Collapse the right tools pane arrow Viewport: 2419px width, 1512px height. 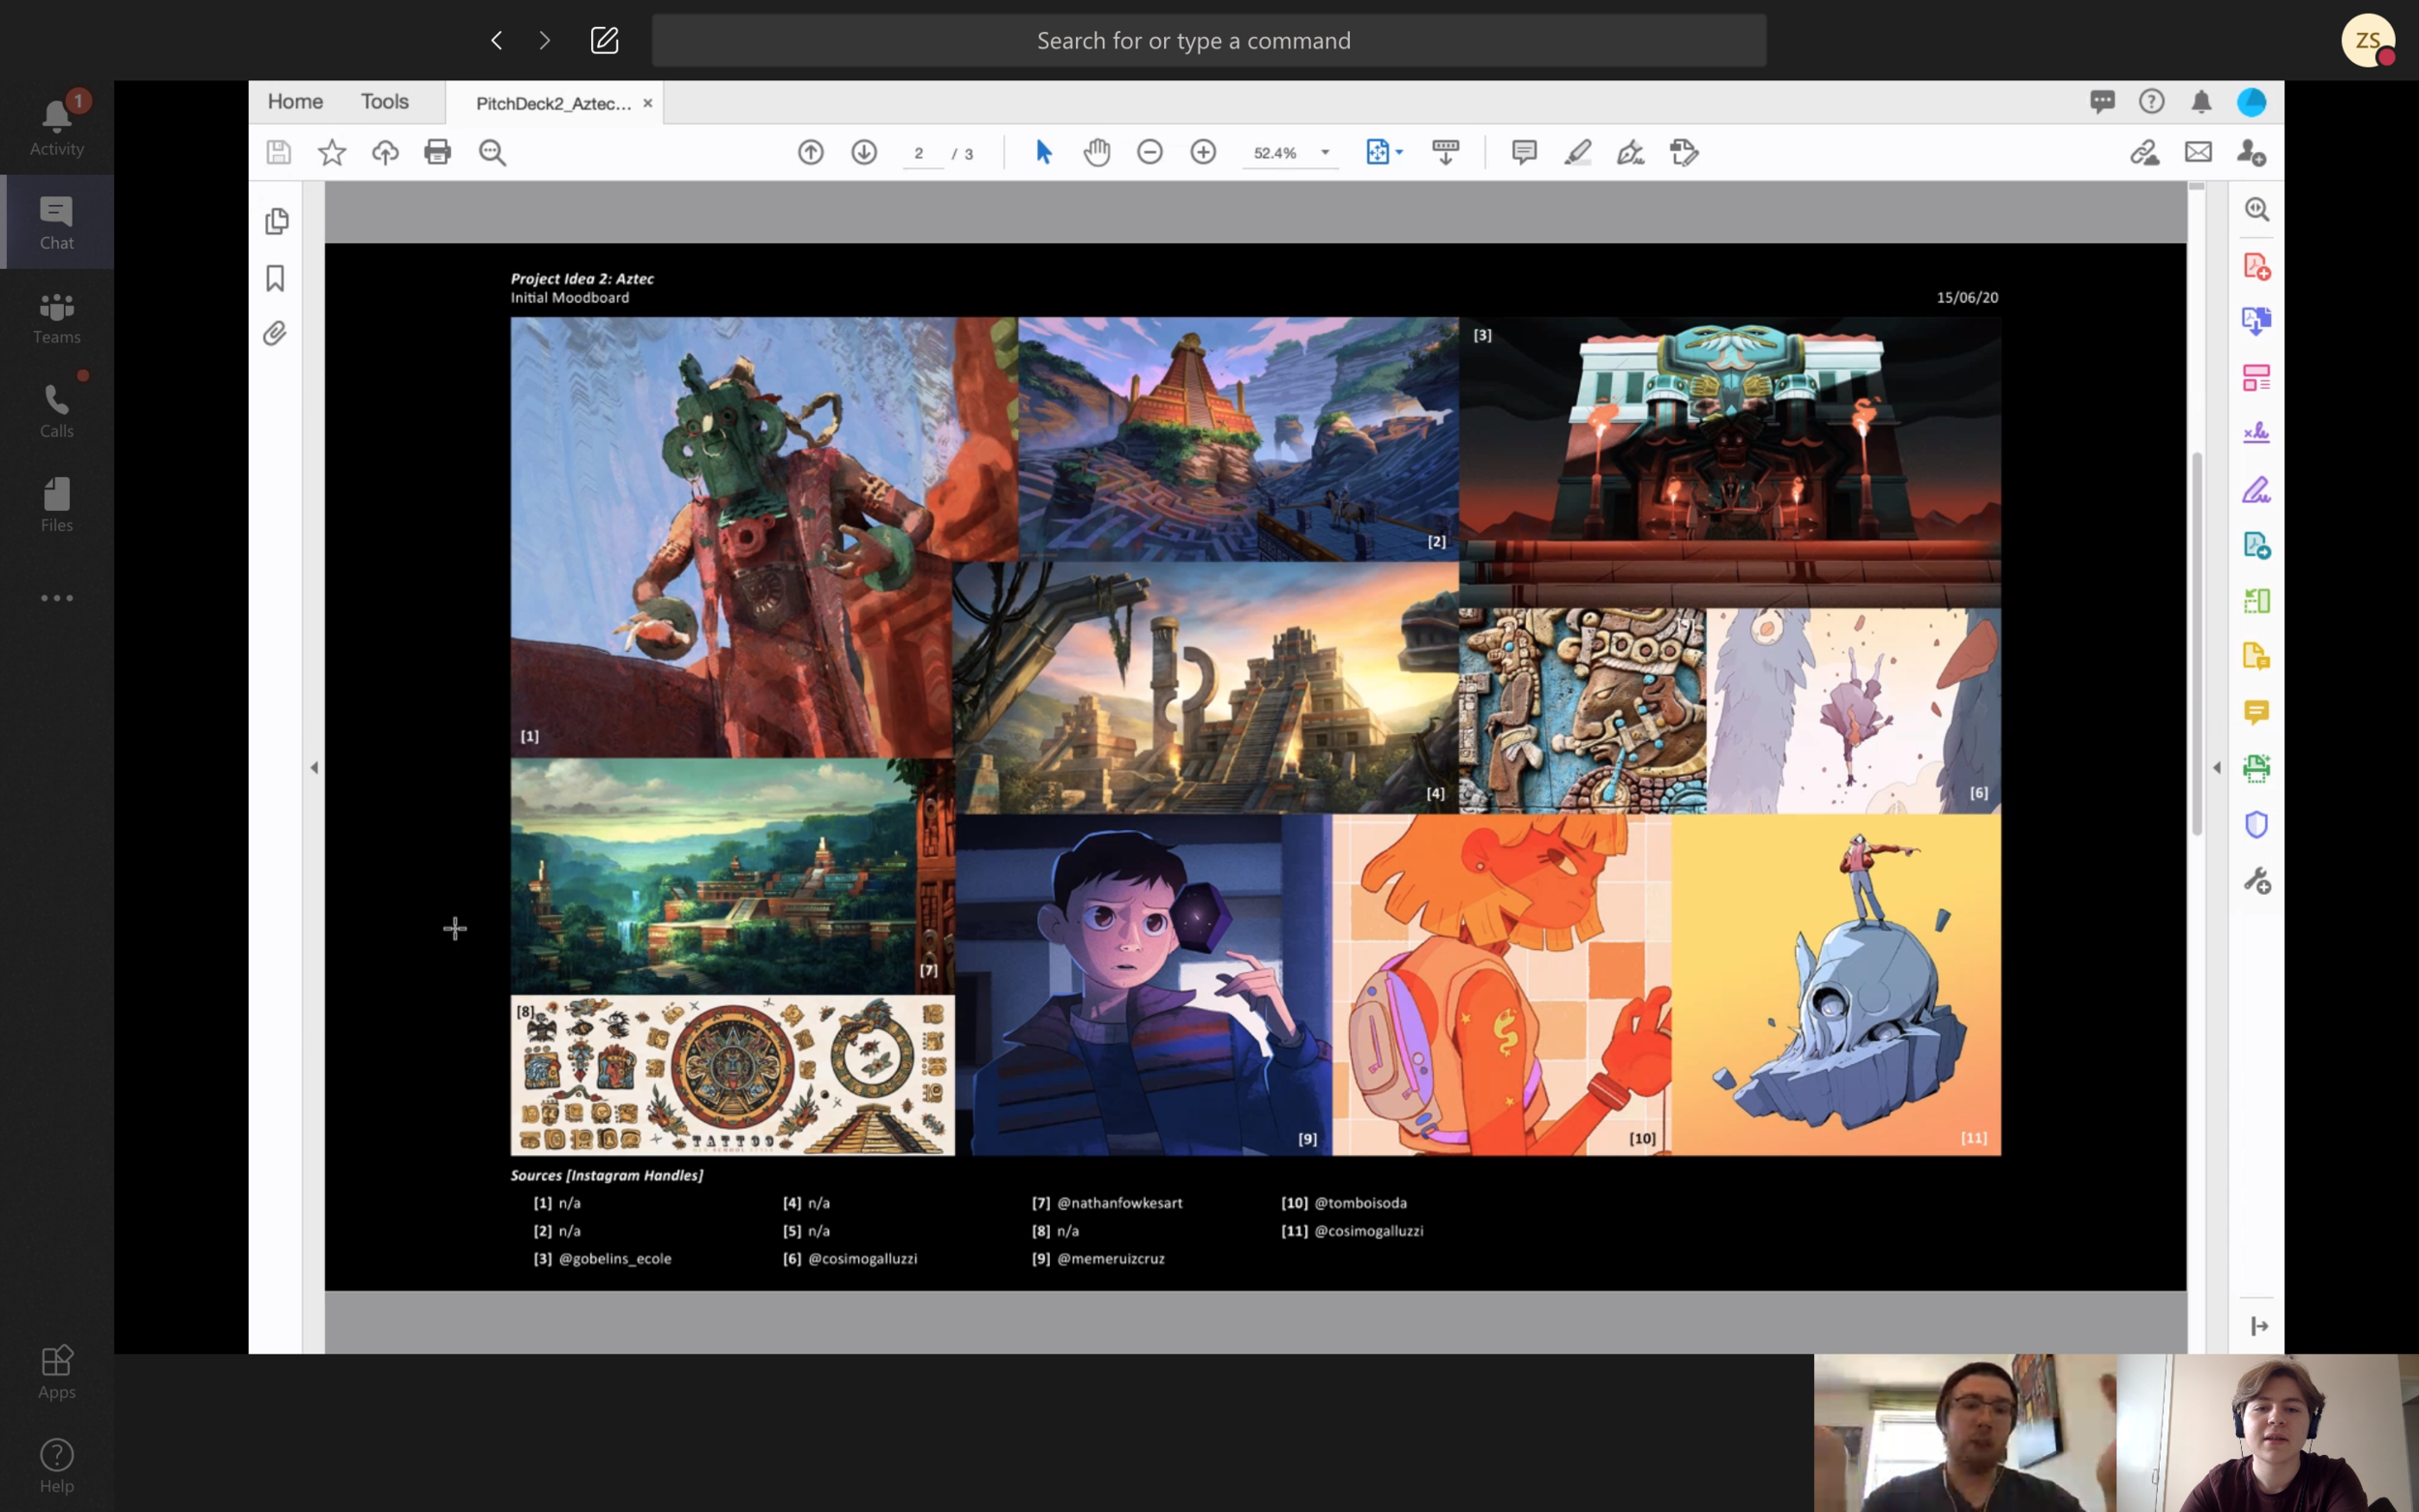click(x=2217, y=768)
